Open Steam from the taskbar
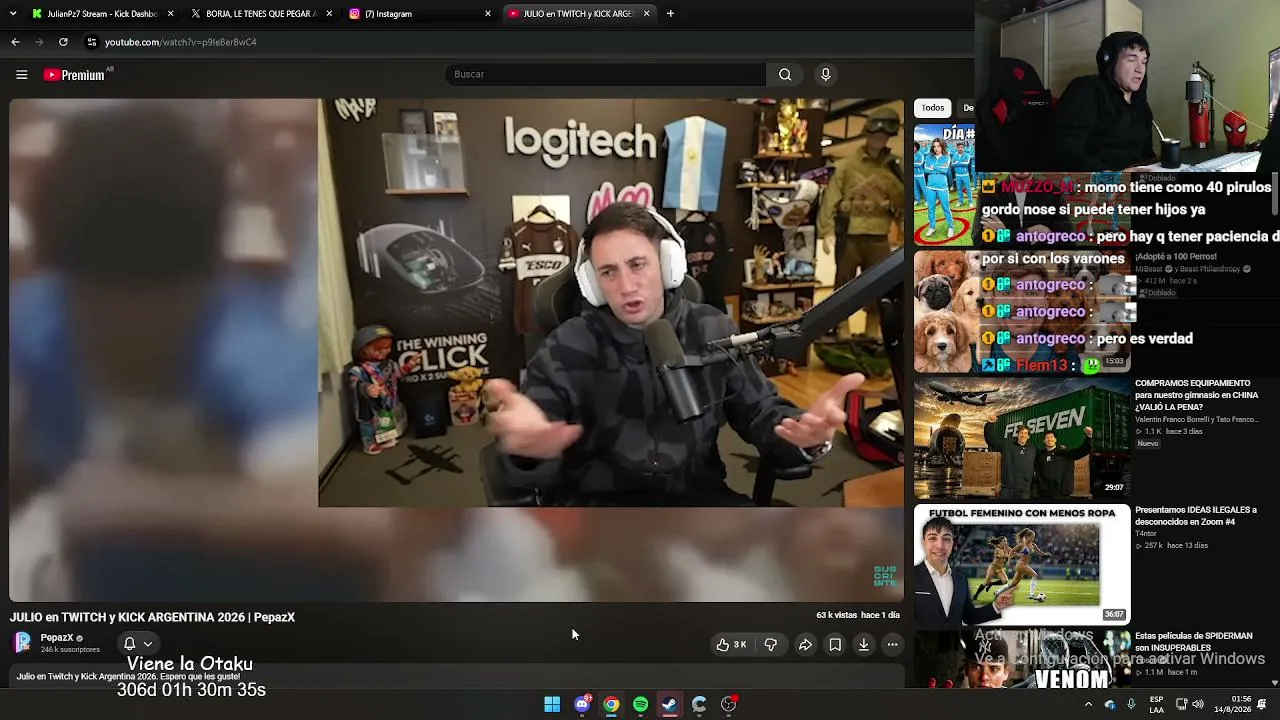This screenshot has height=720, width=1280. click(669, 704)
